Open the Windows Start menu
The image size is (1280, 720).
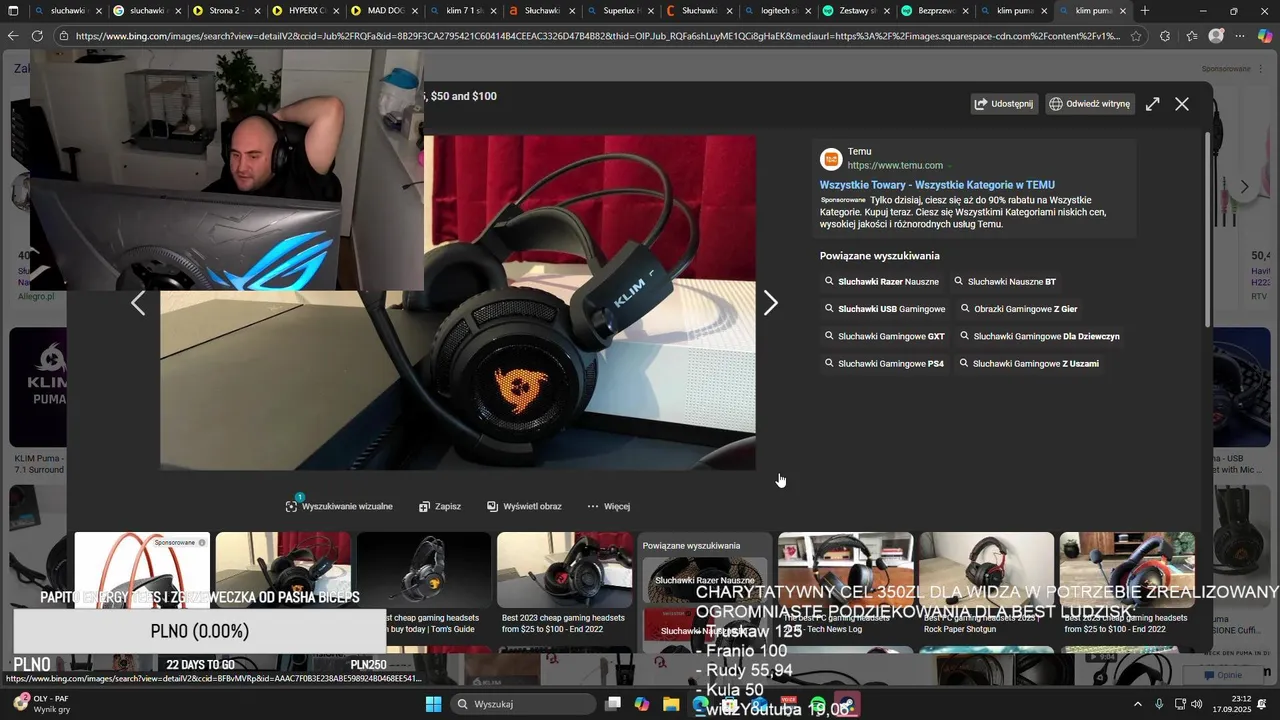433,704
